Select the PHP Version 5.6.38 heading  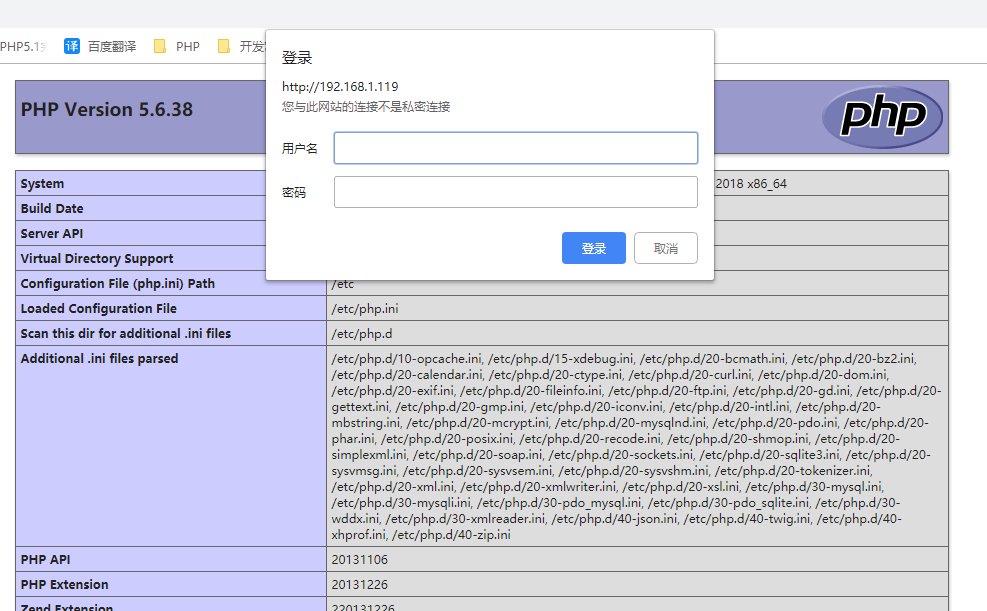(107, 109)
